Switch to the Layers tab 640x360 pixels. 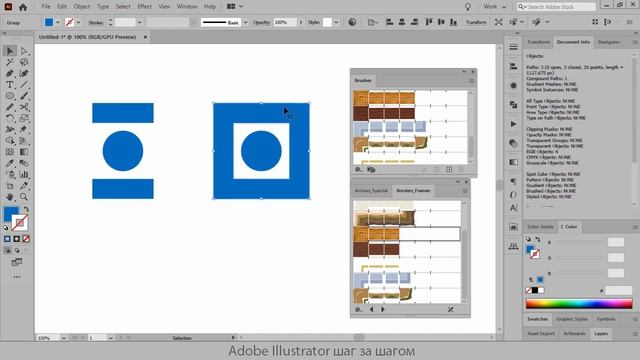coord(601,334)
